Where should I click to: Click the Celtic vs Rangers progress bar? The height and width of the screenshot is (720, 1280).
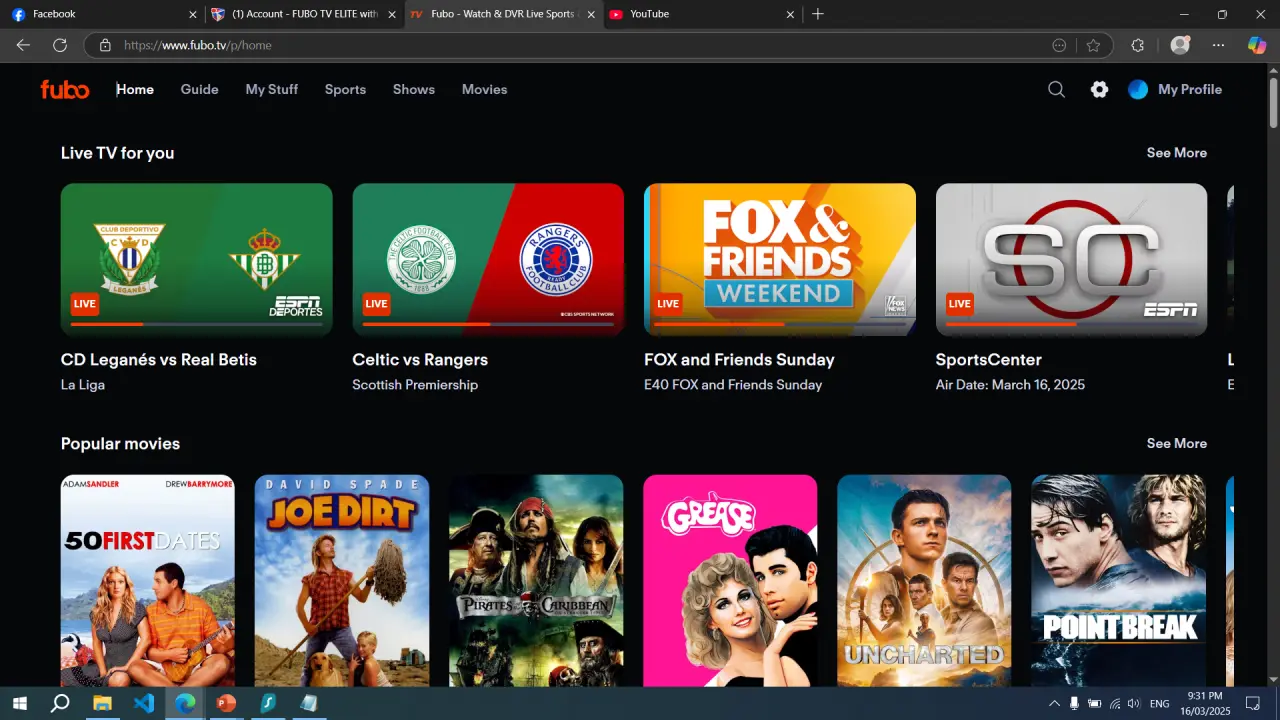pos(488,324)
